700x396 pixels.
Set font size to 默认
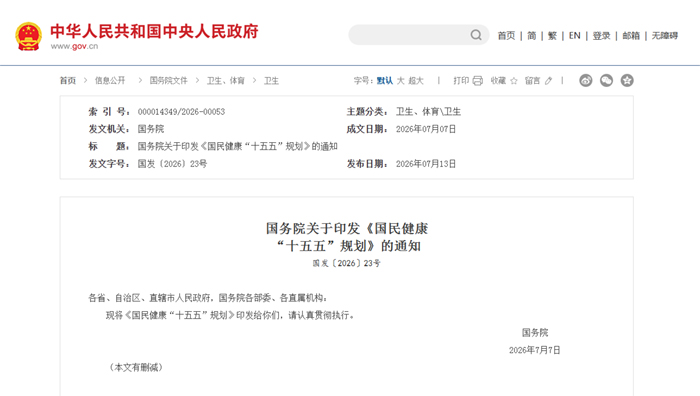coord(384,81)
